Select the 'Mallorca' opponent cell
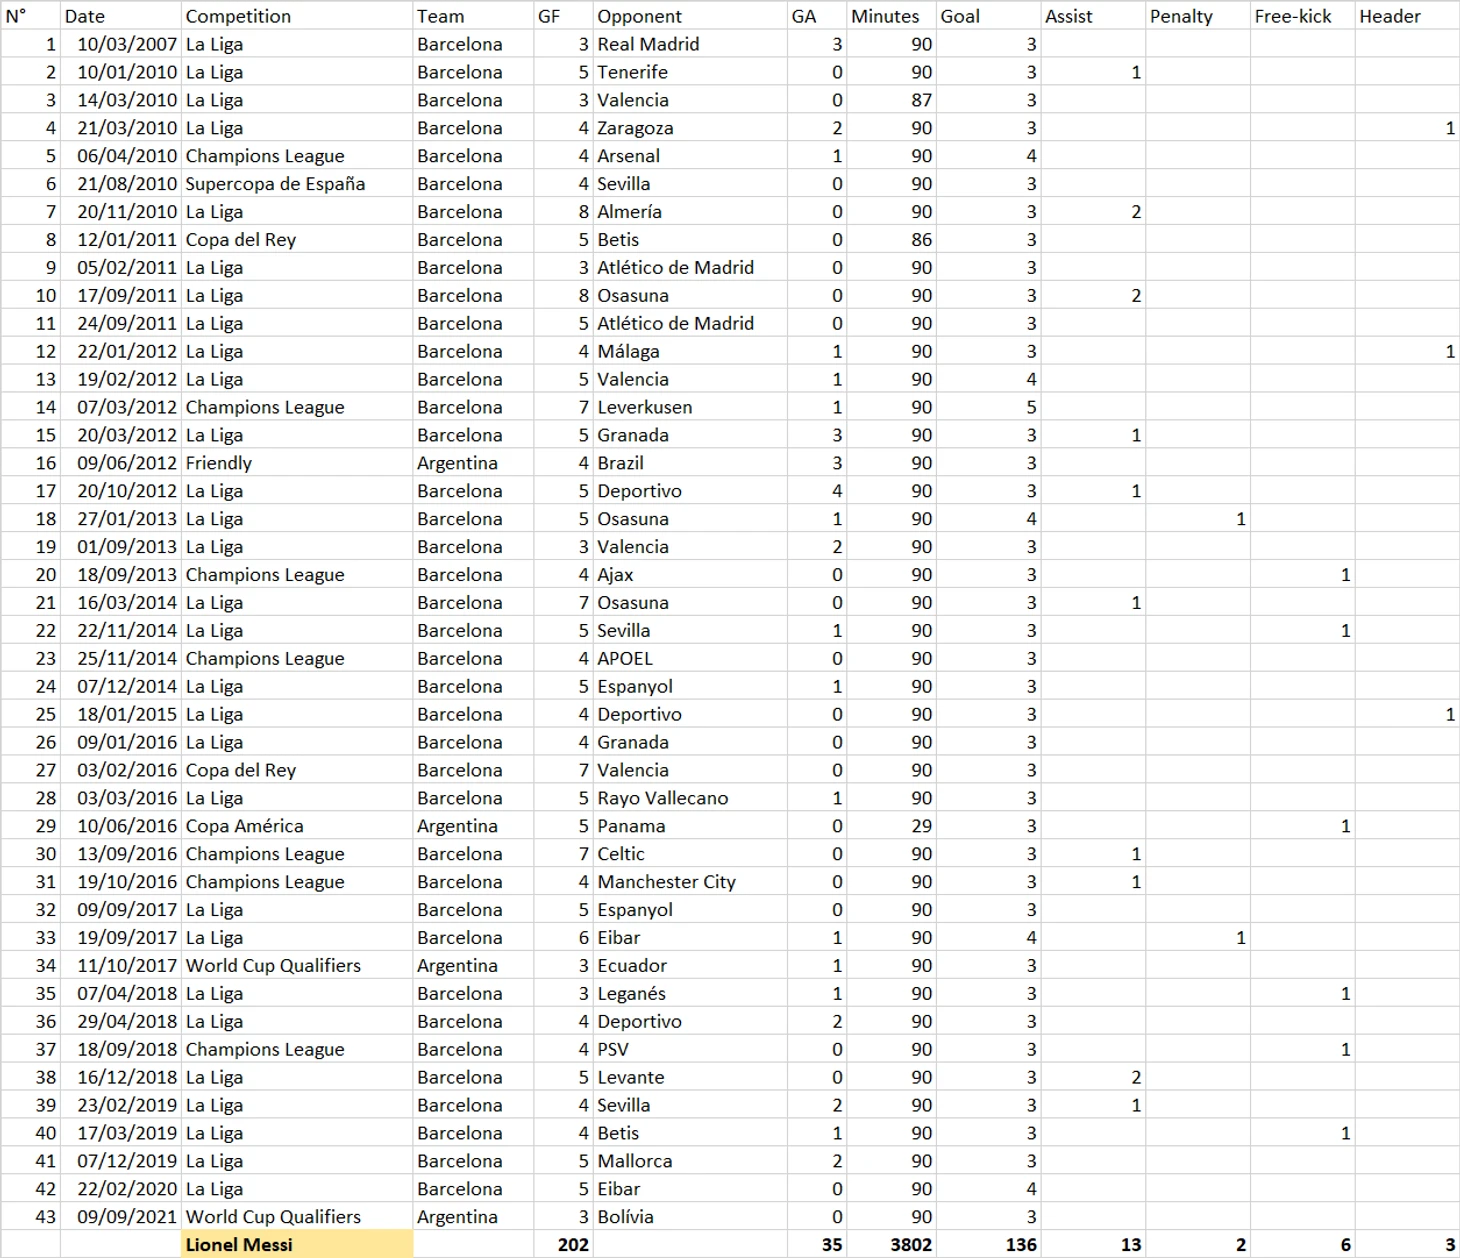Screen dimensions: 1460x1258 (x=690, y=1161)
